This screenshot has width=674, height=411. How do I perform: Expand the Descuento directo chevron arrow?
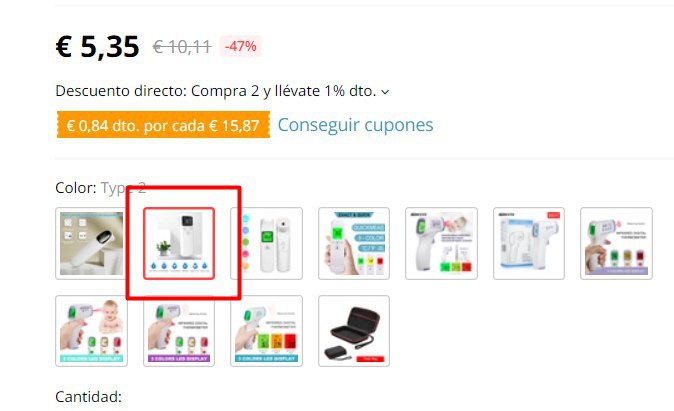[x=385, y=92]
